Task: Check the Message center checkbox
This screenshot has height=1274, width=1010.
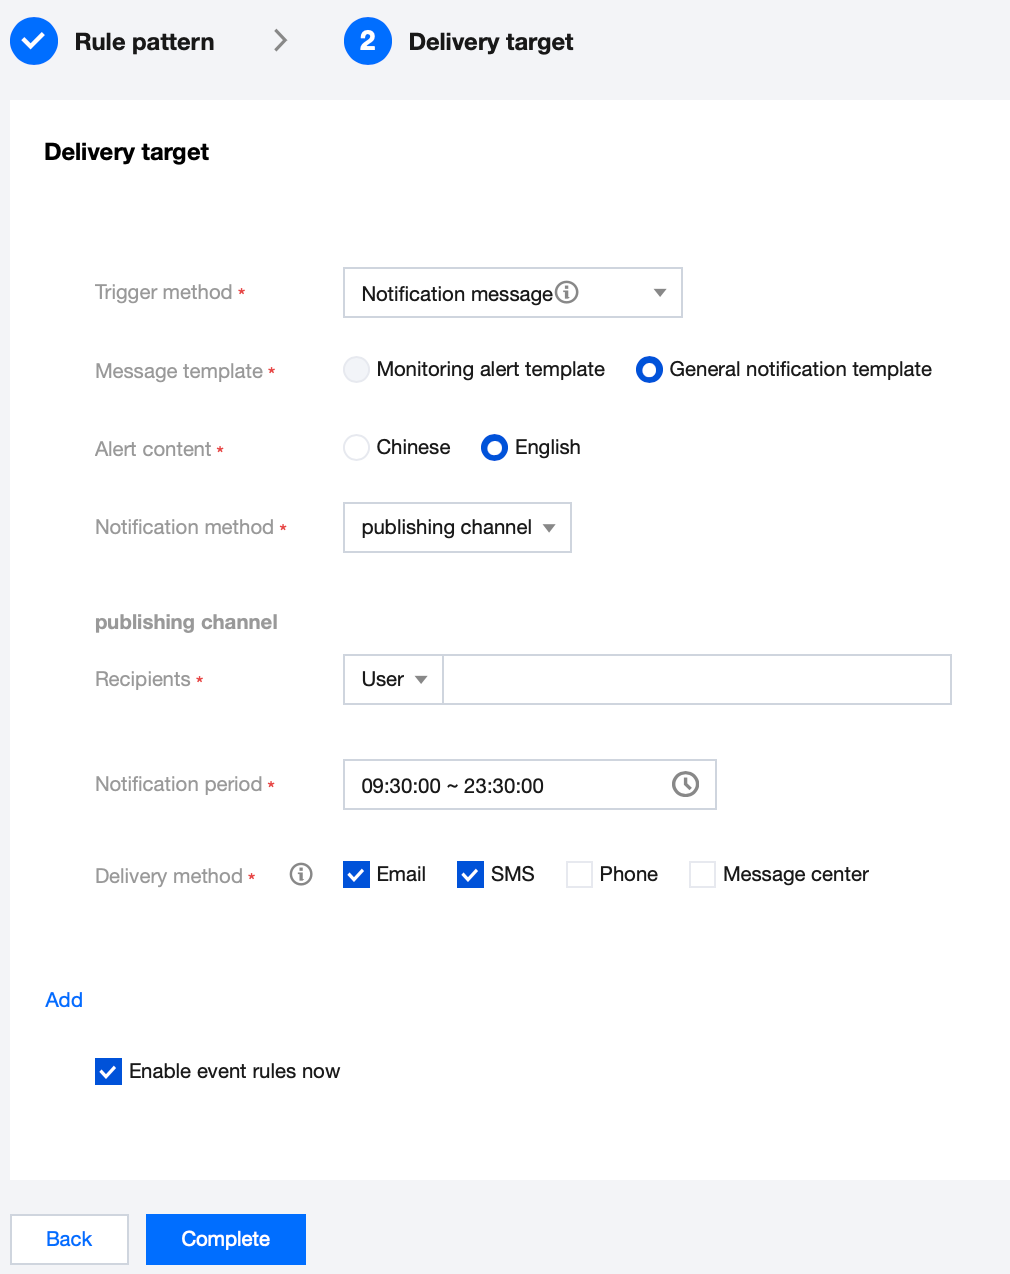Action: tap(703, 875)
